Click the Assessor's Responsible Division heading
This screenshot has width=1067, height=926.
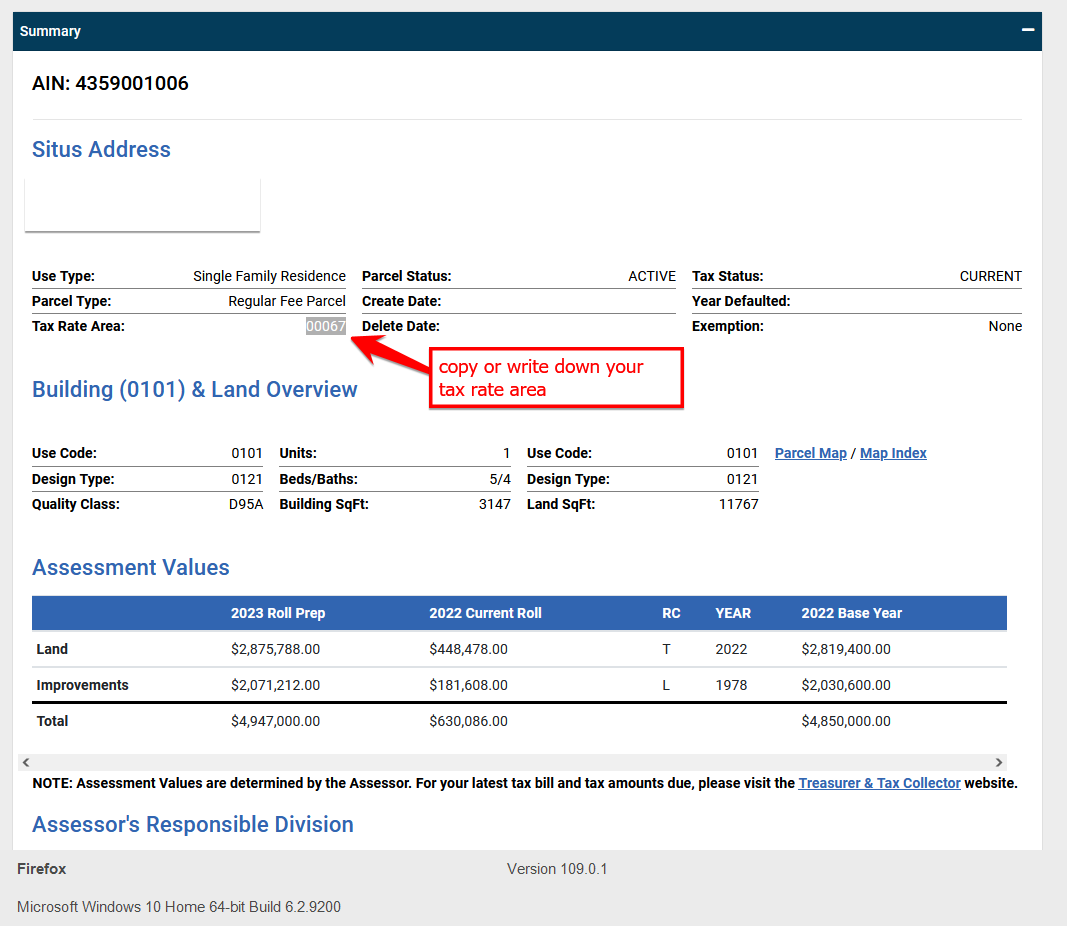(193, 824)
